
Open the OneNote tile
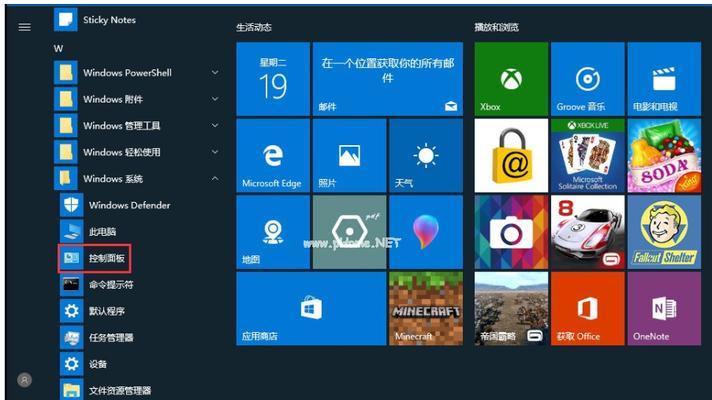(664, 309)
